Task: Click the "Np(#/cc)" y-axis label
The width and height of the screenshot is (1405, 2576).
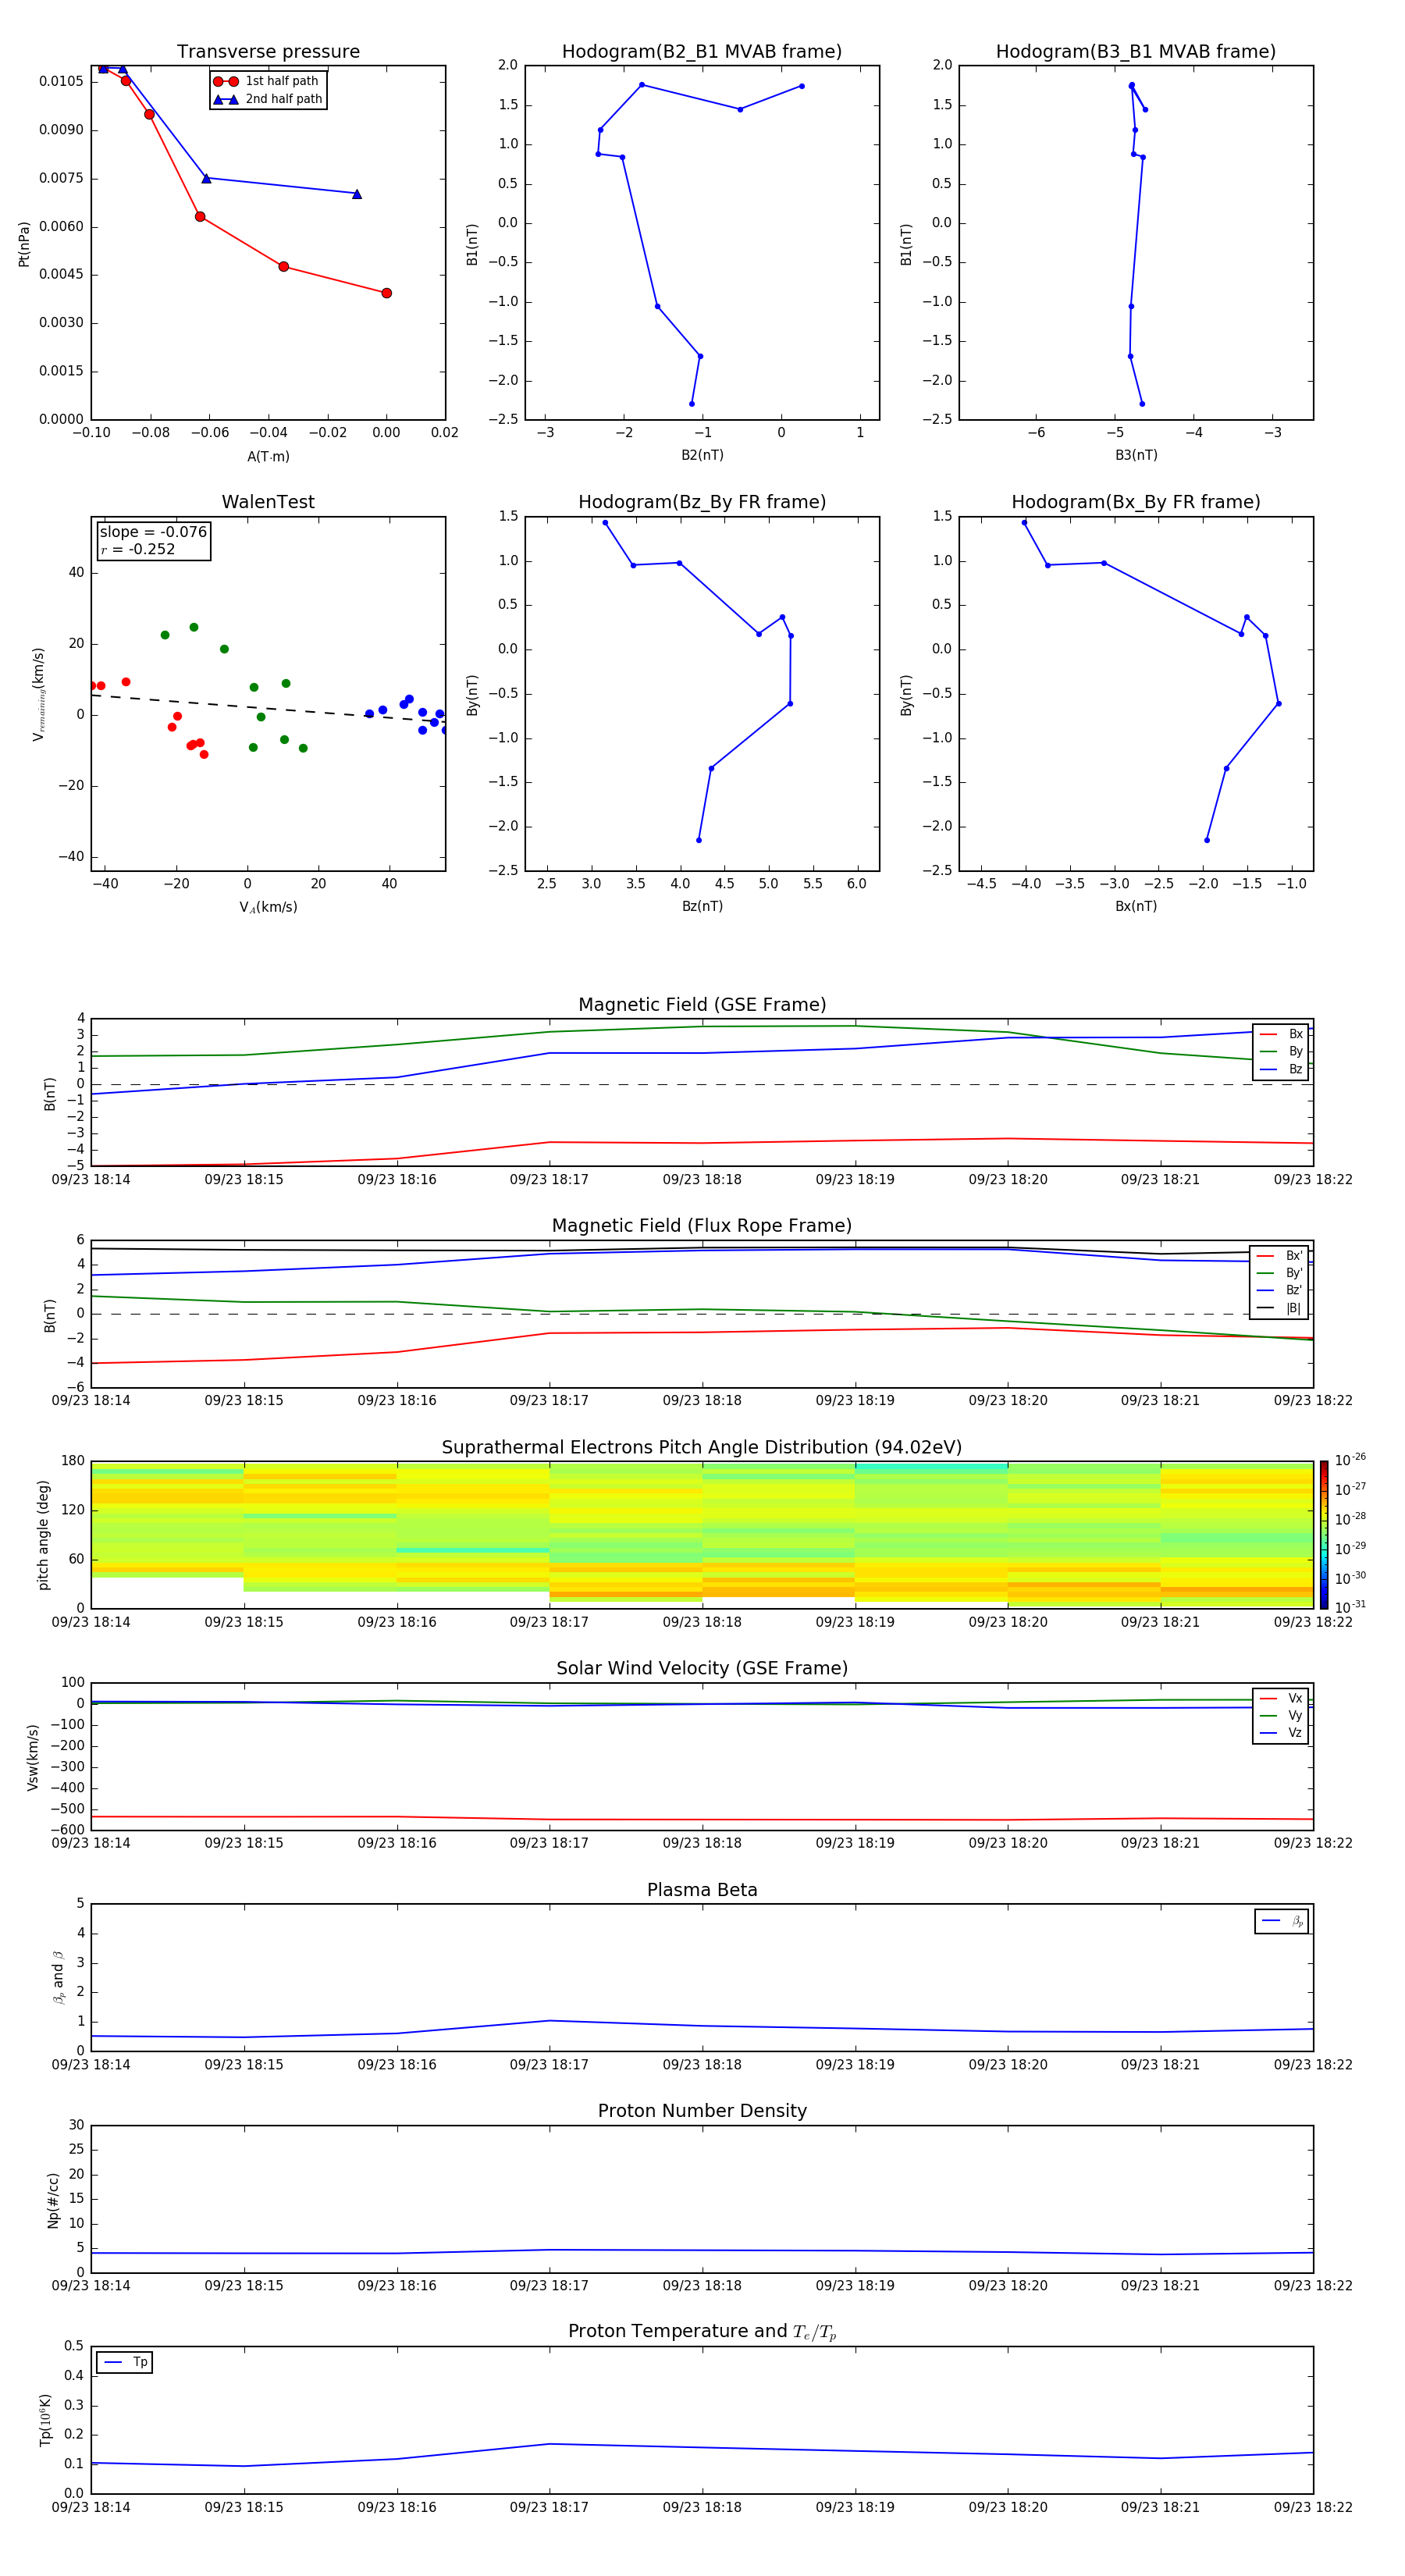Action: coord(53,2200)
